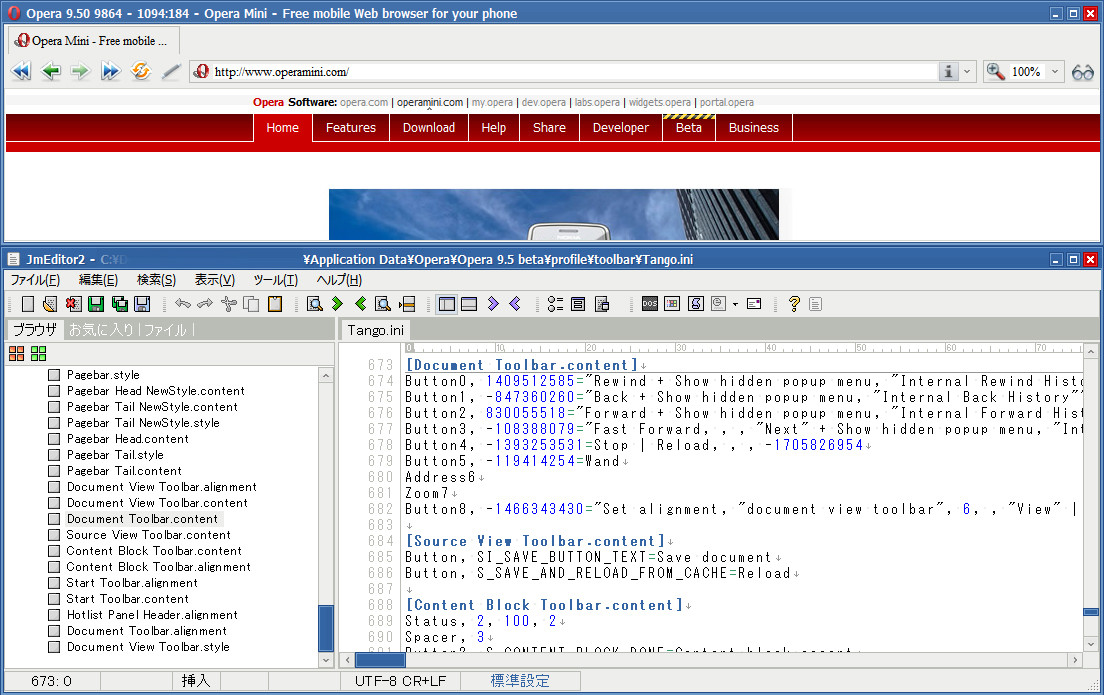Click the editor horizontal scrollbar thumb
Viewport: 1104px width, 695px height.
click(380, 660)
